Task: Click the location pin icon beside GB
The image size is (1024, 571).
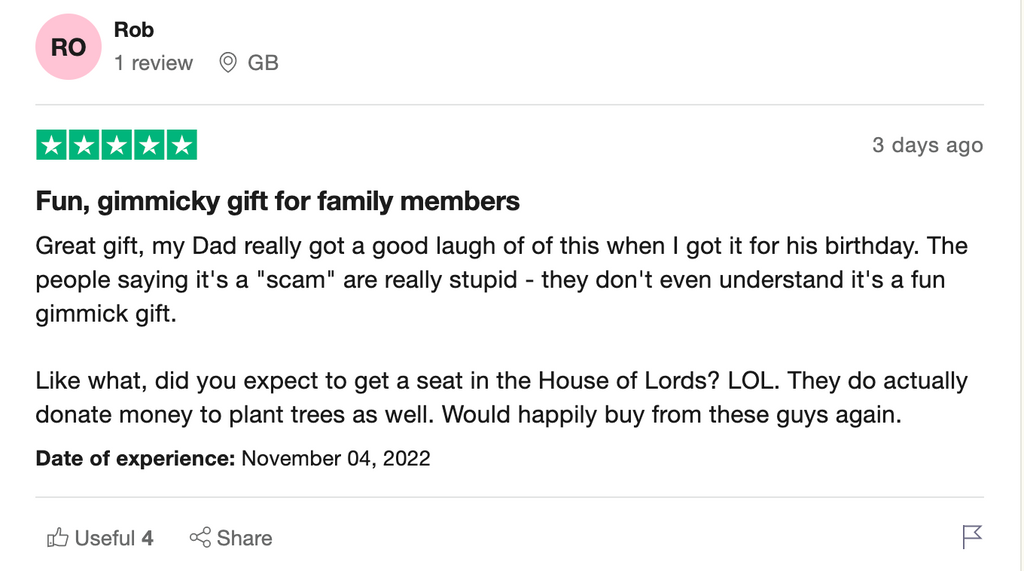Action: pyautogui.click(x=228, y=63)
